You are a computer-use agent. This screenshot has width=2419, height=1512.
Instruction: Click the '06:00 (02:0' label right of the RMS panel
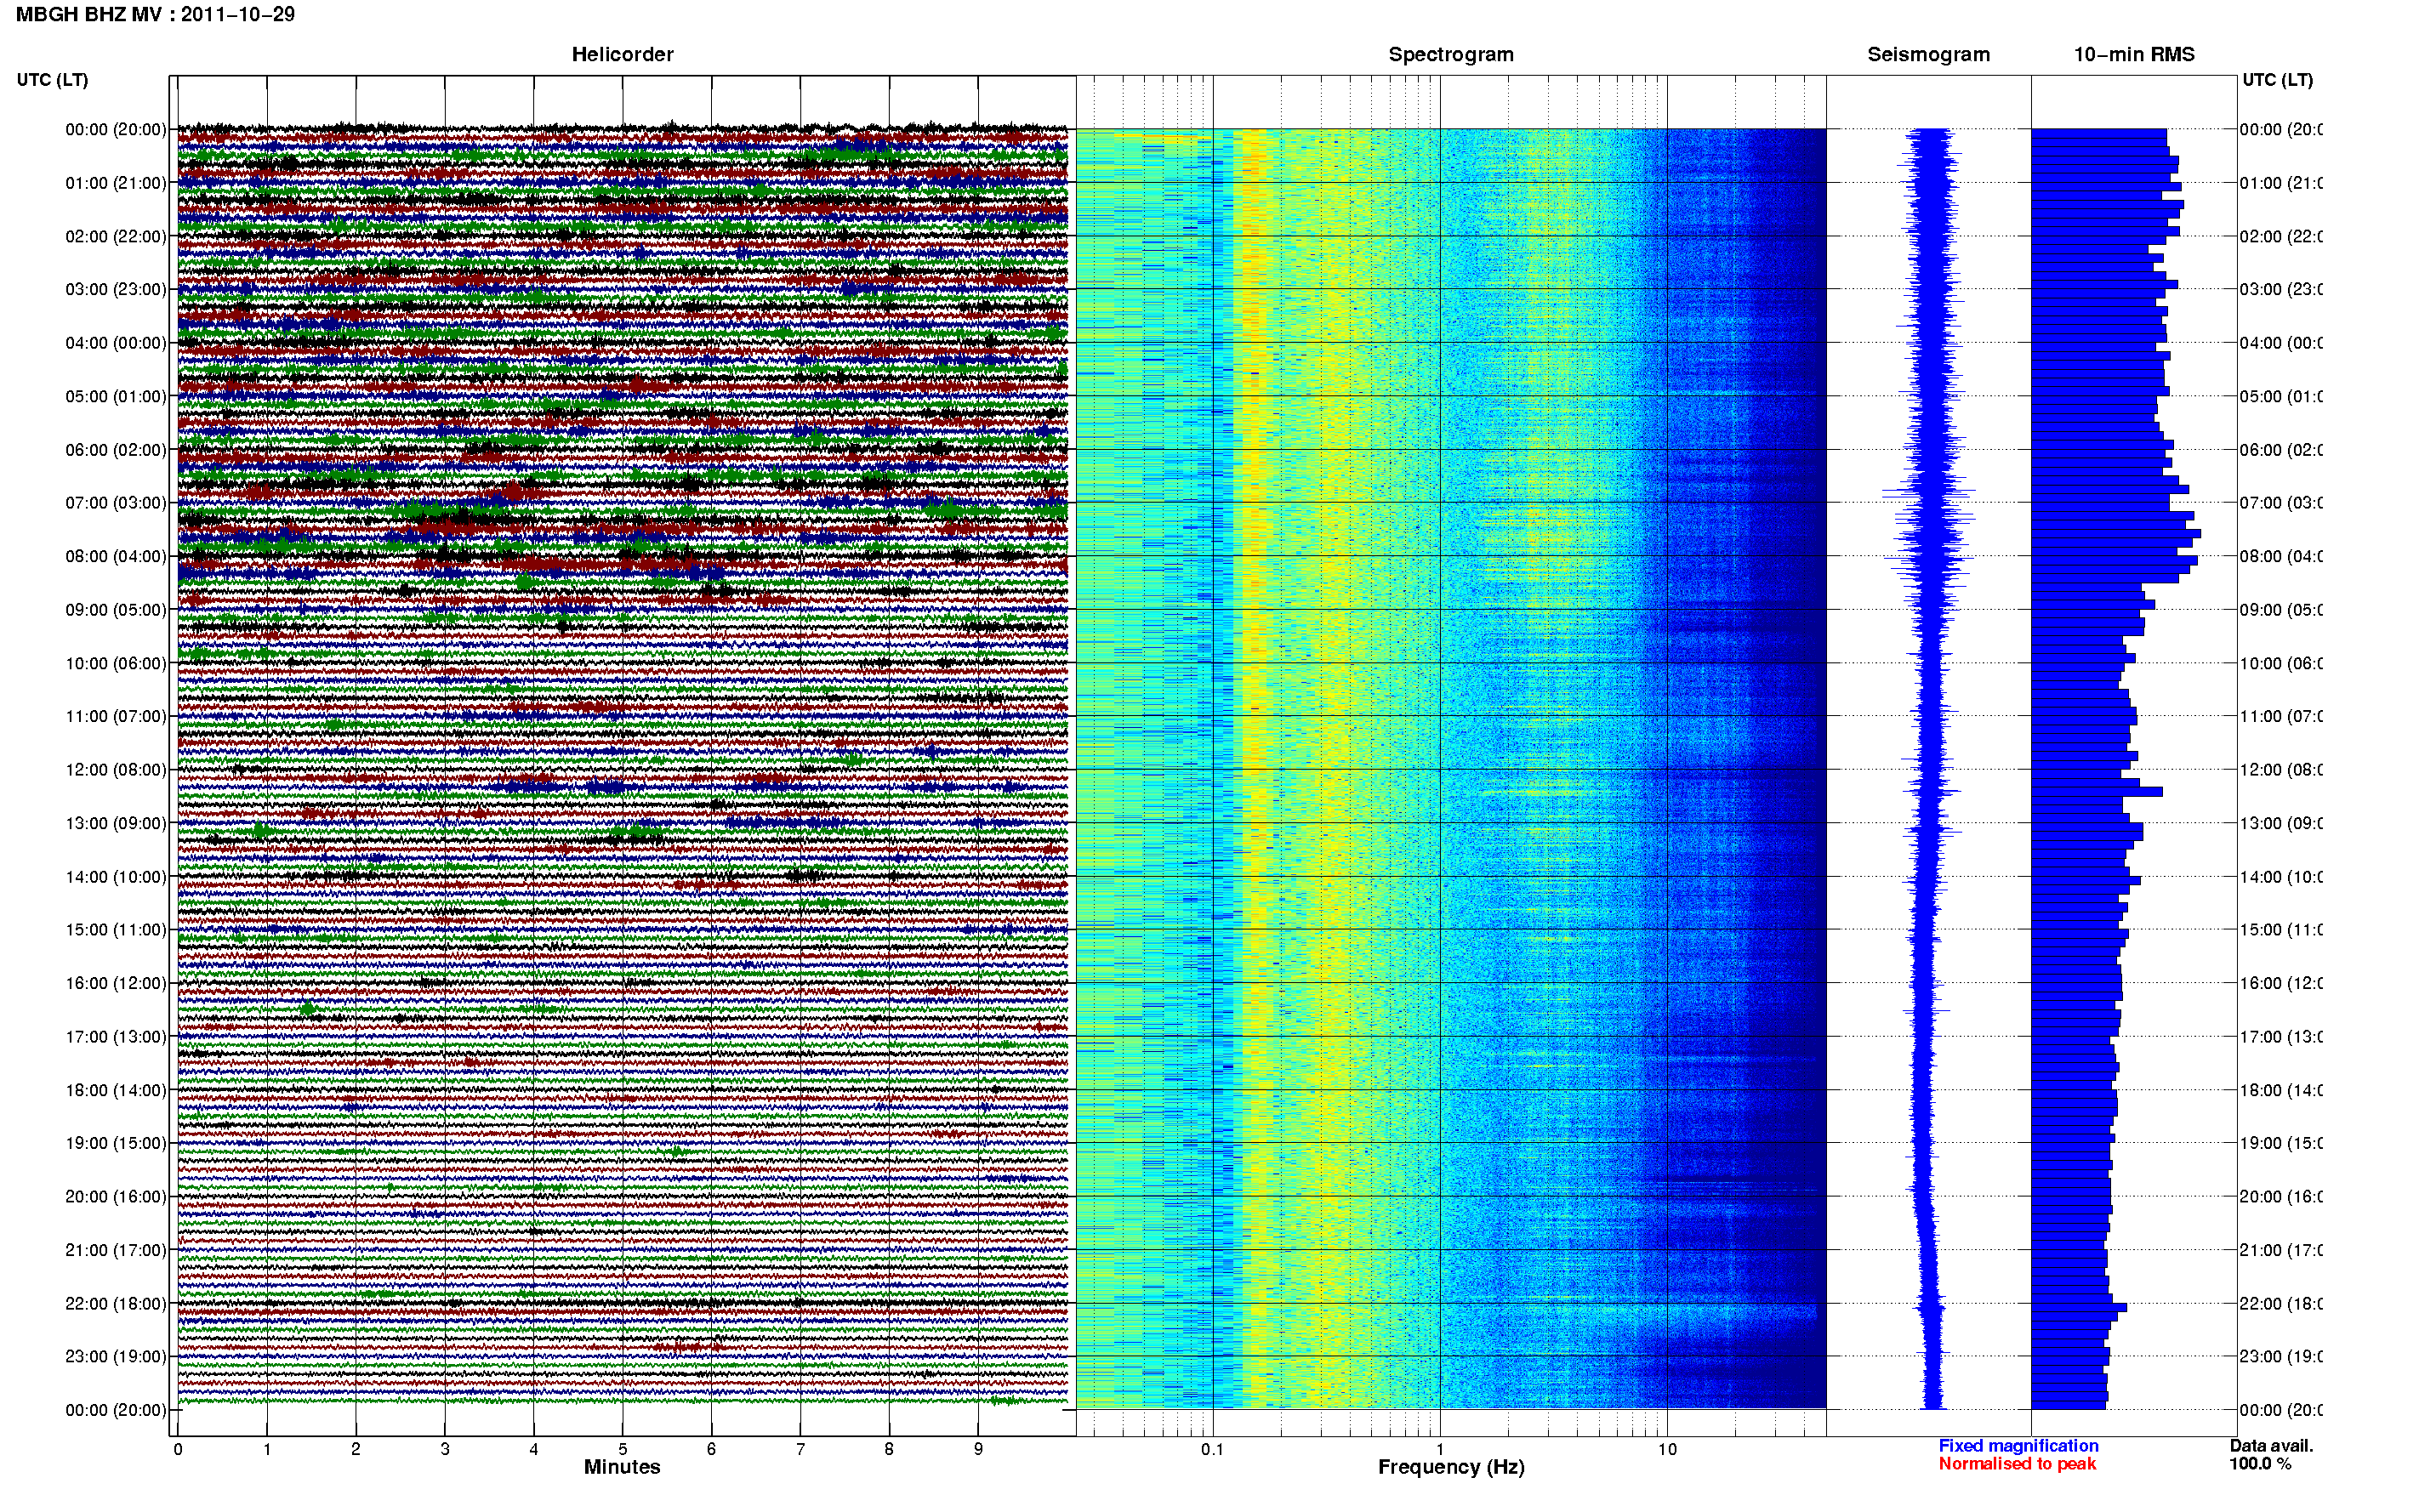[2281, 450]
